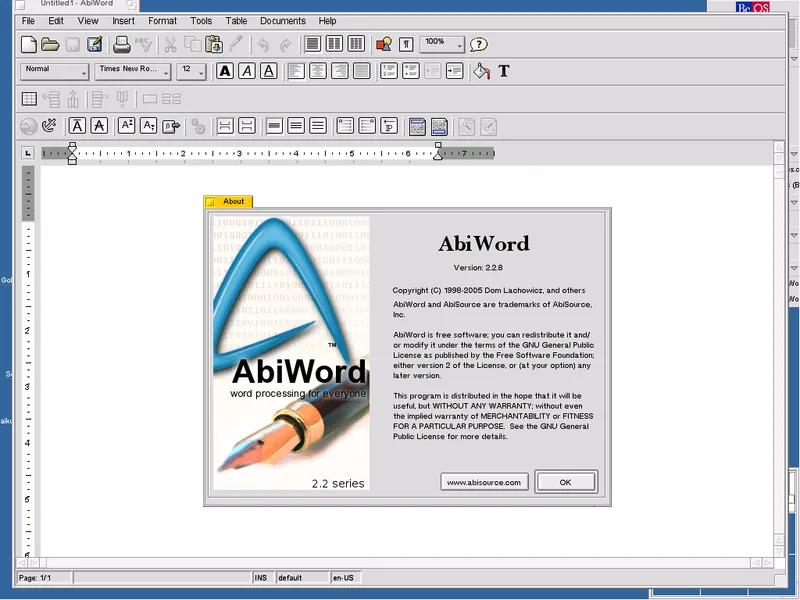Open the Documents menu

click(283, 21)
